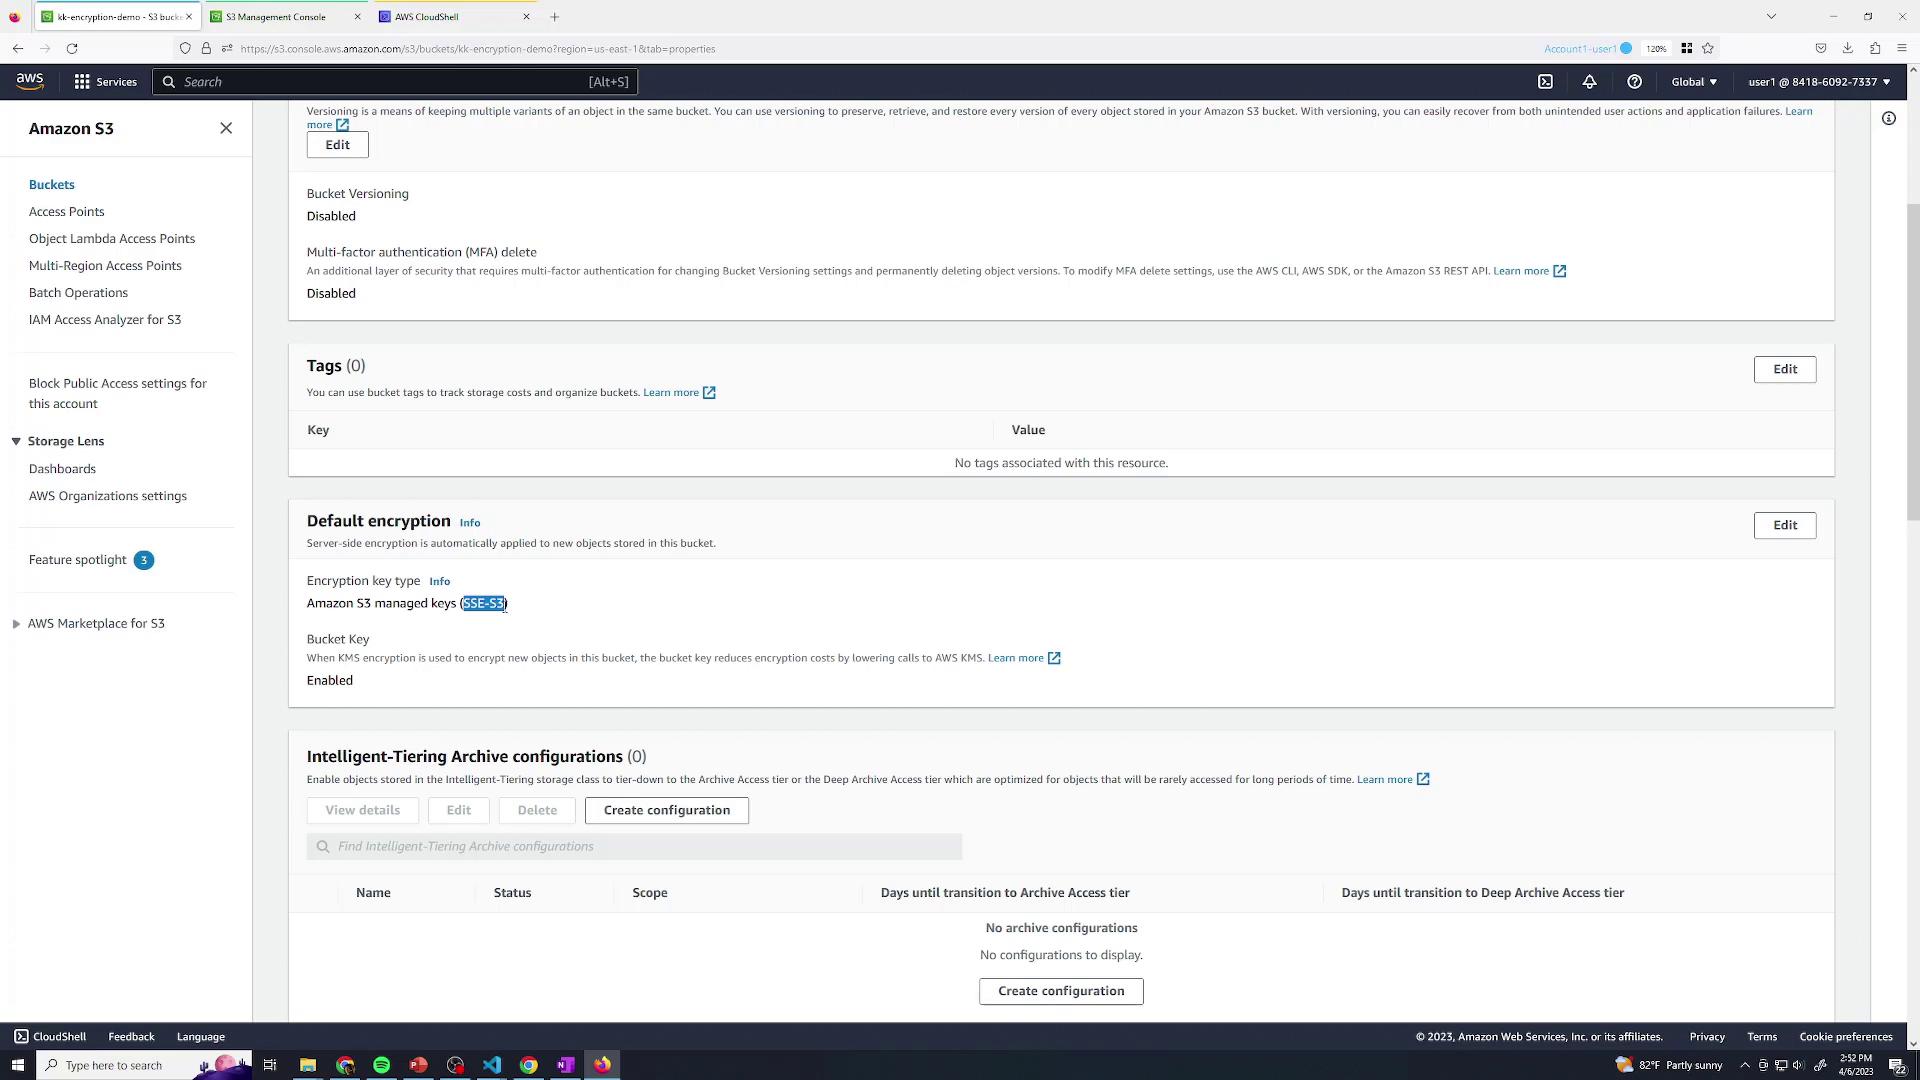Edit the Default encryption settings
Image resolution: width=1920 pixels, height=1080 pixels.
1784,525
